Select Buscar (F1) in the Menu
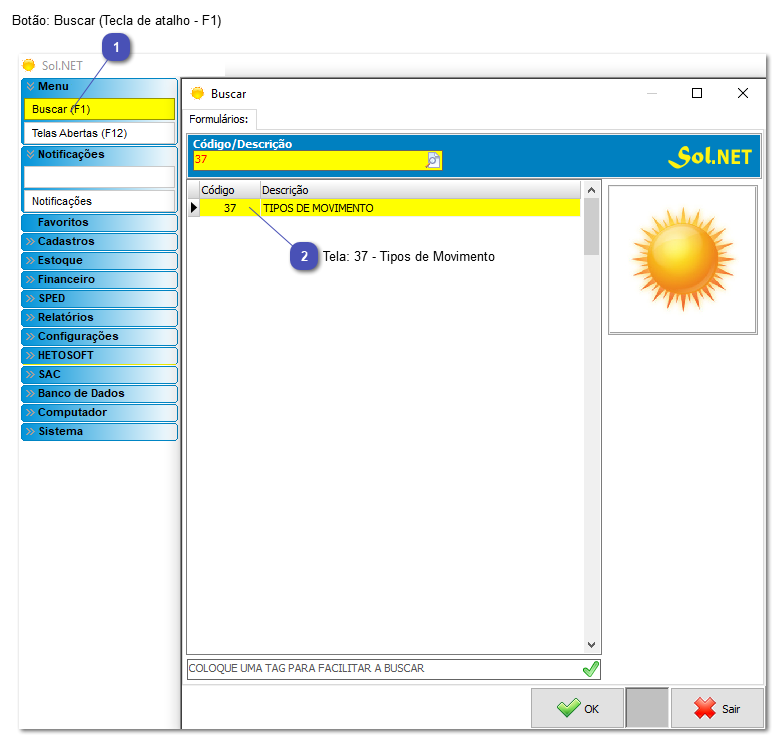The height and width of the screenshot is (738, 775). [99, 109]
